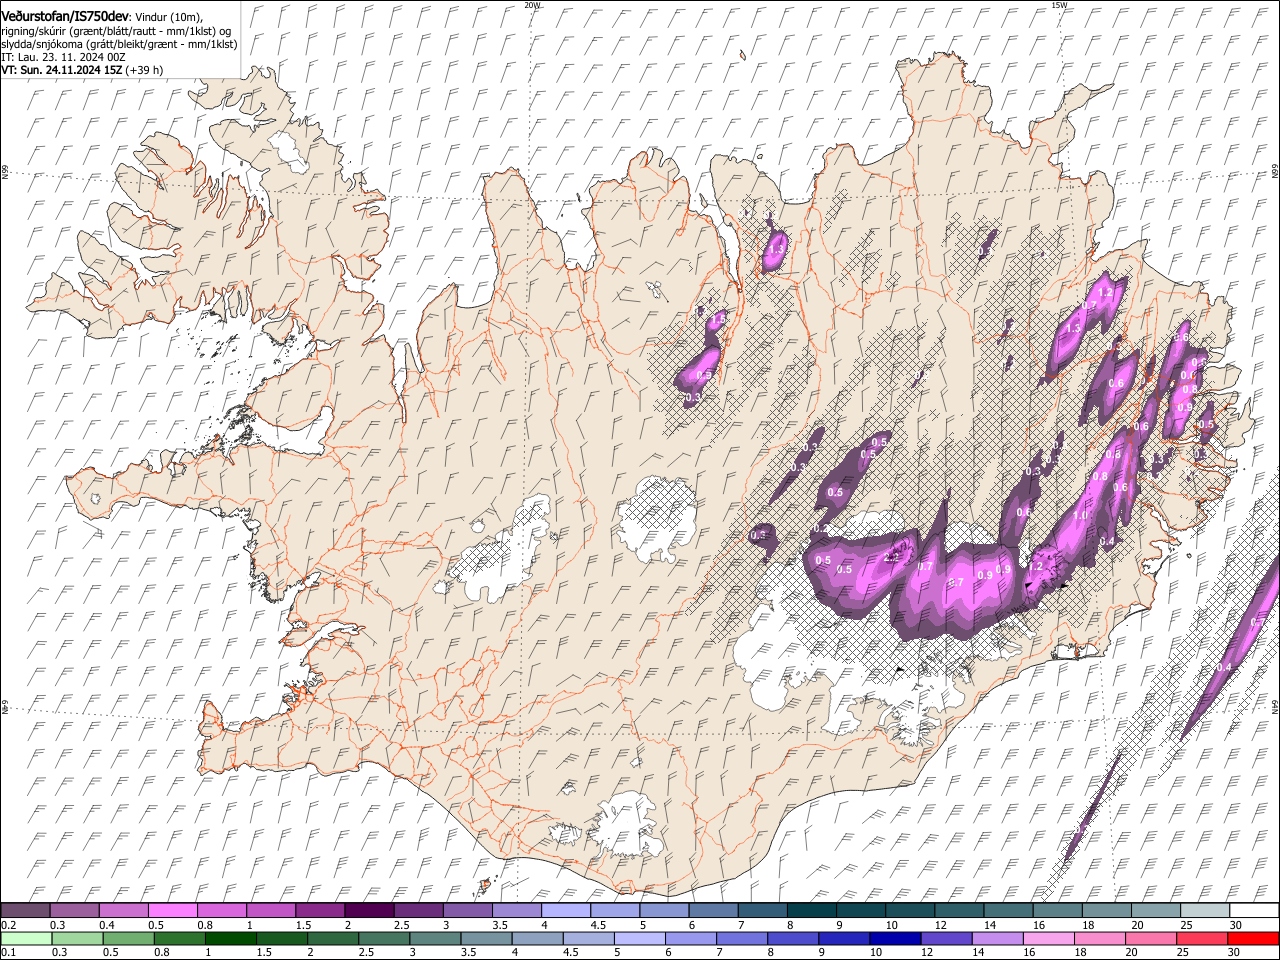
Task: Click the '1.0' snowfall value on the map
Action: coord(1080,516)
